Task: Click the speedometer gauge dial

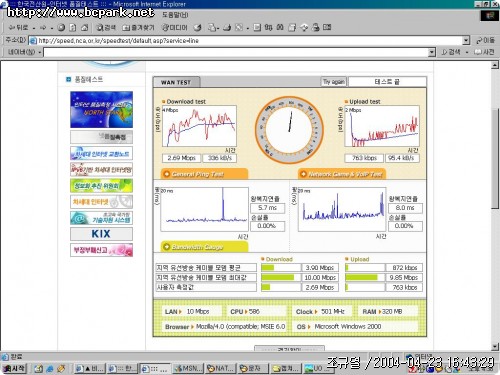Action: click(x=289, y=130)
